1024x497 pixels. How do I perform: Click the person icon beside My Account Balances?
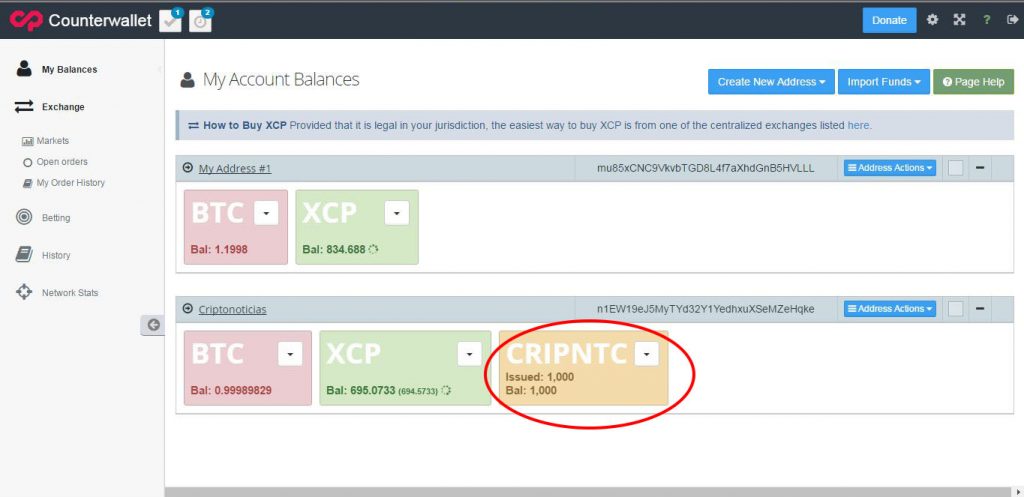187,80
